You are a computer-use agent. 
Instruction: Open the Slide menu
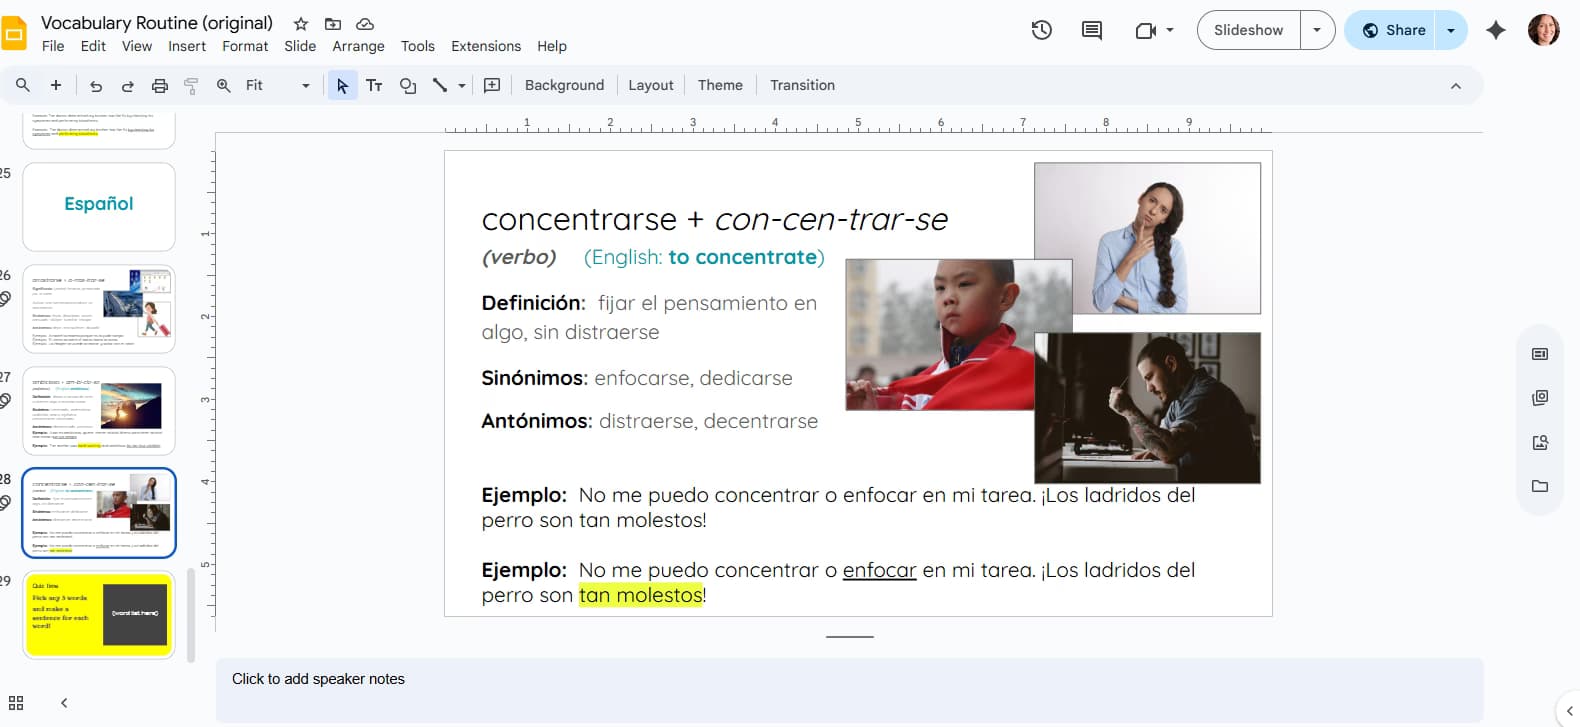coord(300,46)
